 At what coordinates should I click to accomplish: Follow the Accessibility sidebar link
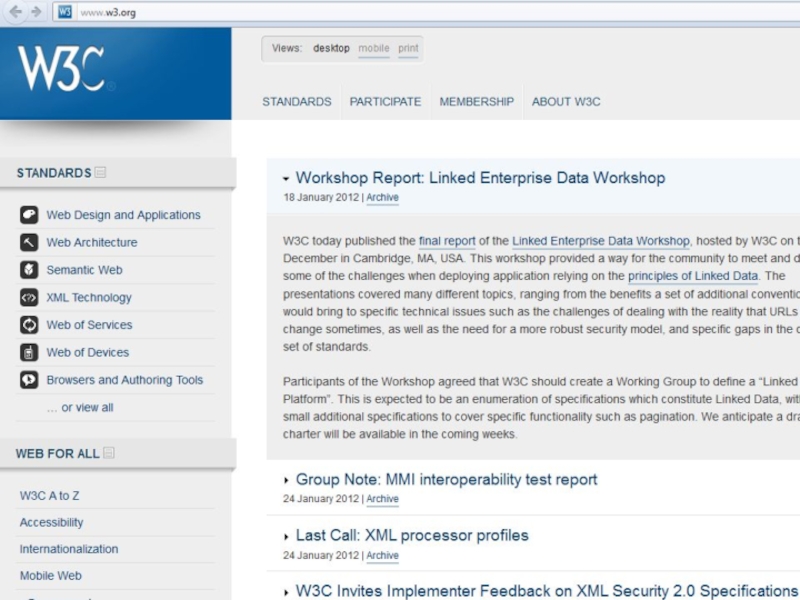[x=51, y=522]
